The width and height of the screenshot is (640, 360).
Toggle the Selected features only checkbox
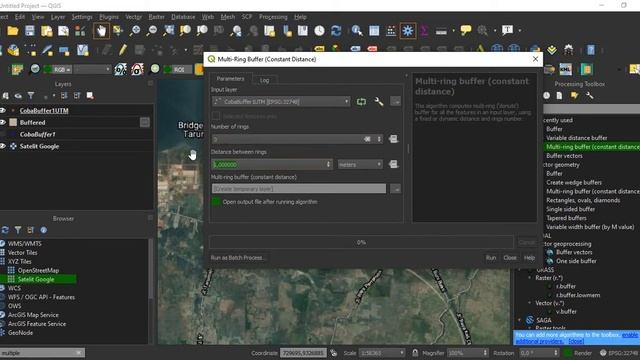216,116
